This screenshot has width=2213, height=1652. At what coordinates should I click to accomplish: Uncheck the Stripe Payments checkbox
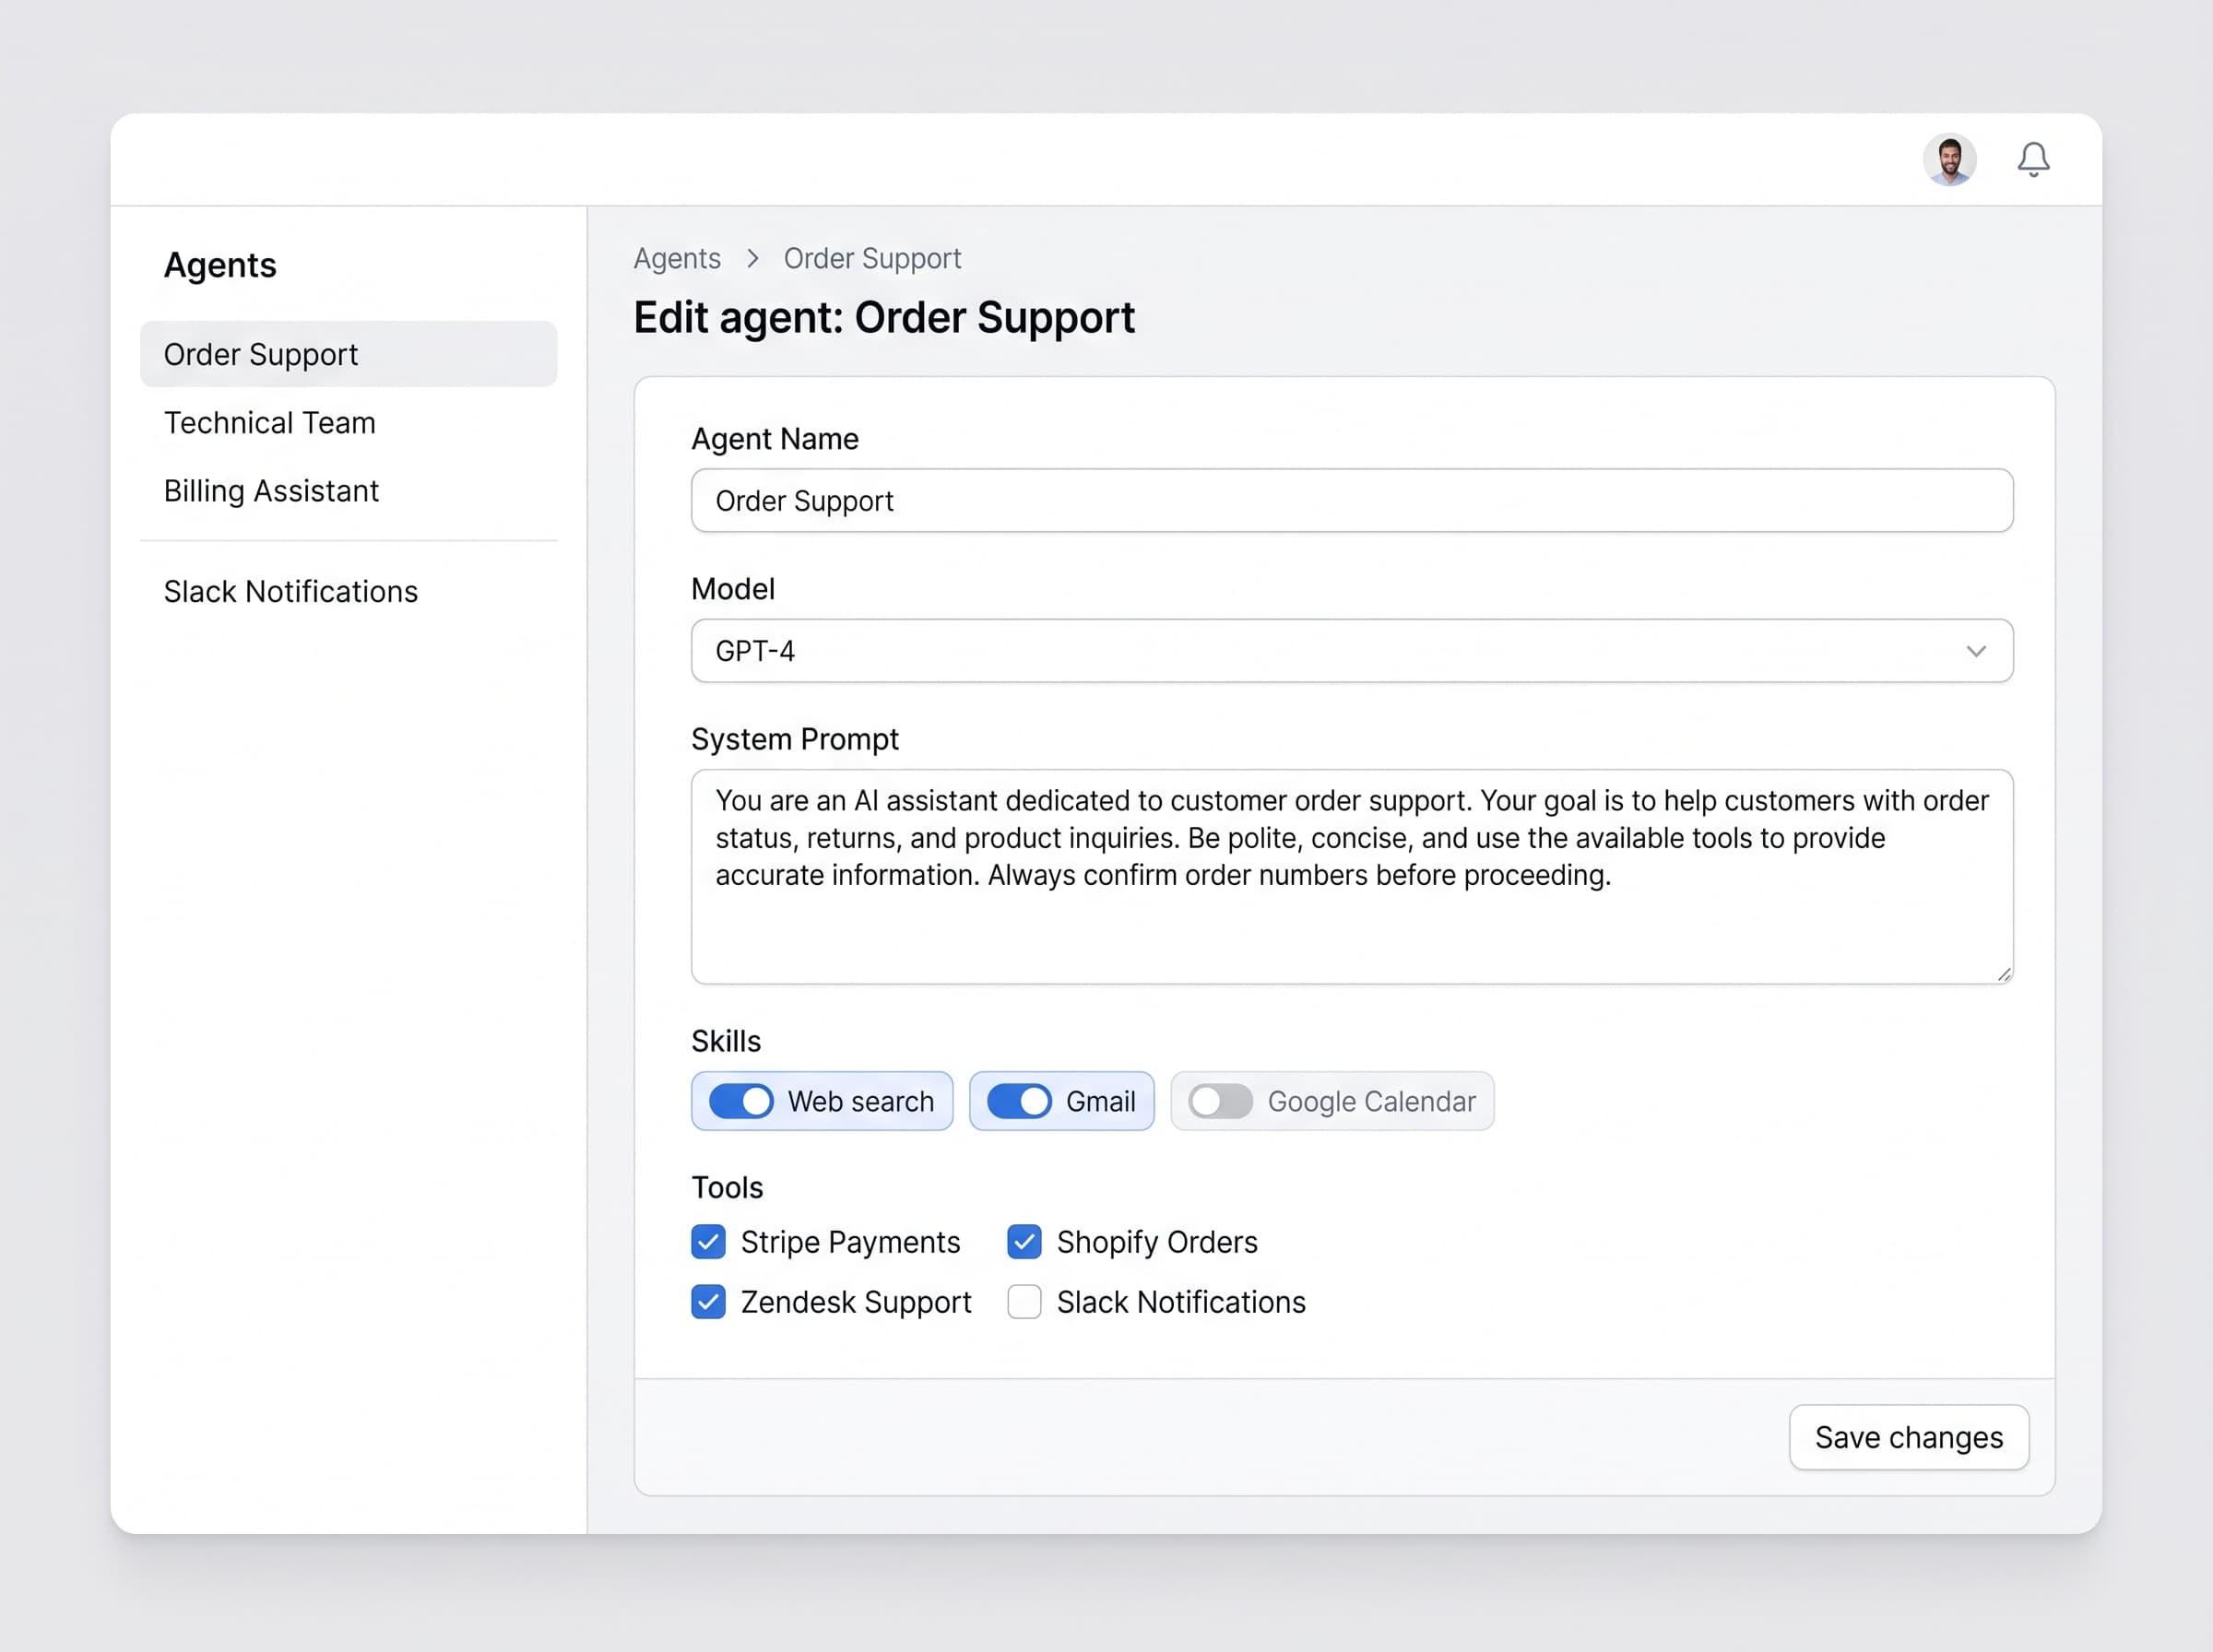[x=708, y=1241]
